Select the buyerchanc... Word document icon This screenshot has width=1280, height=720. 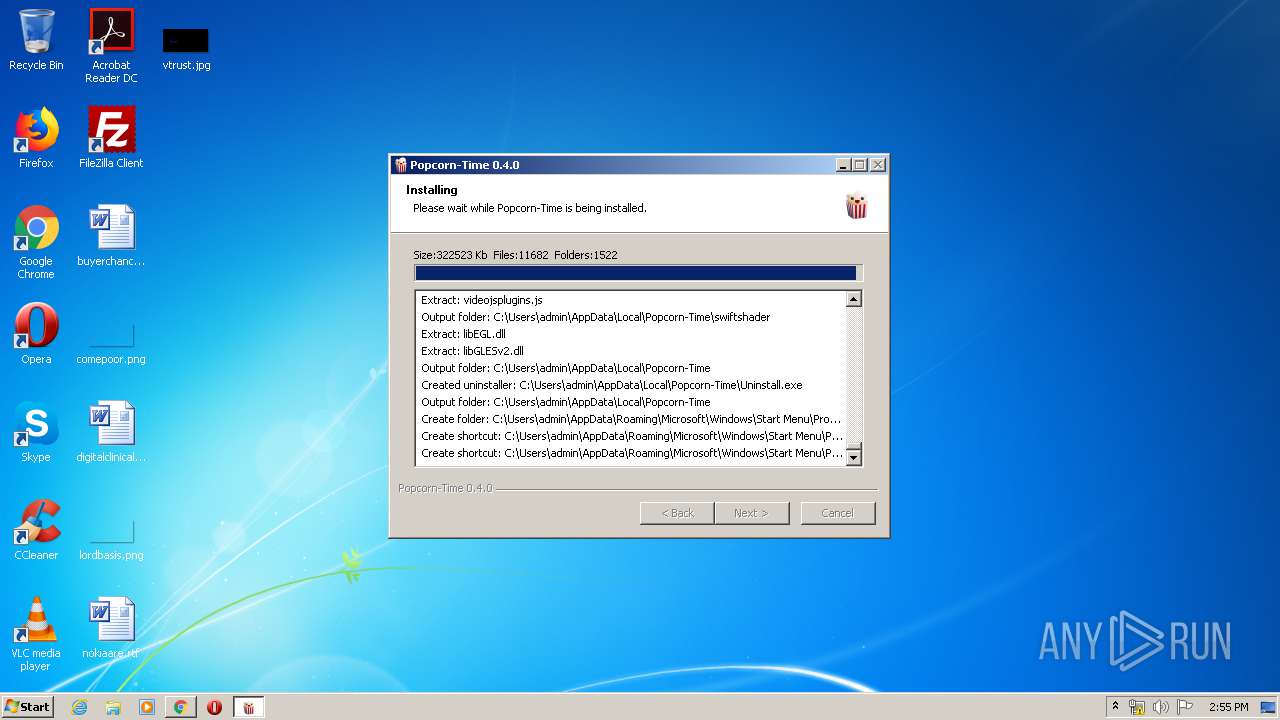(x=111, y=236)
